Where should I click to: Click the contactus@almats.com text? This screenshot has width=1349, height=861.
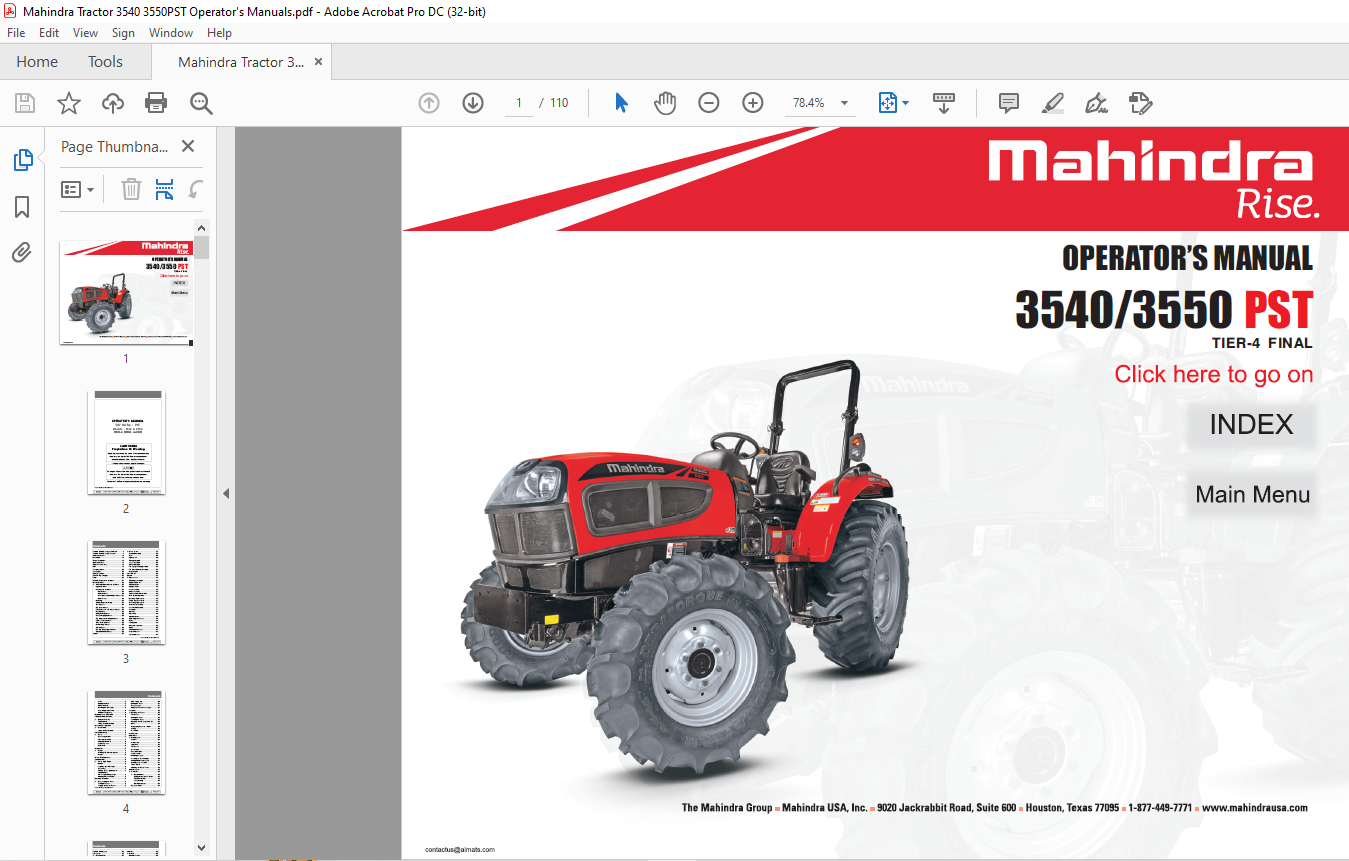tap(460, 849)
